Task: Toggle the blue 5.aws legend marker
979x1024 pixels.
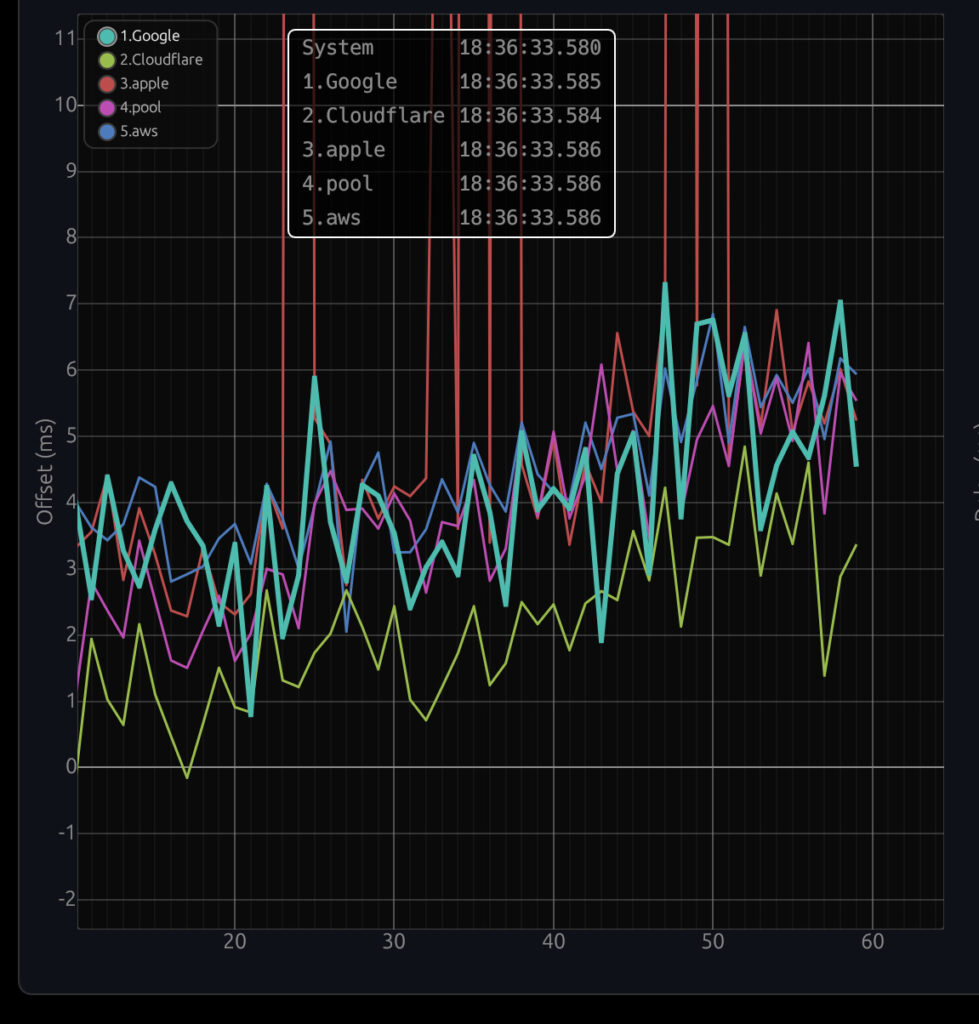Action: point(106,132)
